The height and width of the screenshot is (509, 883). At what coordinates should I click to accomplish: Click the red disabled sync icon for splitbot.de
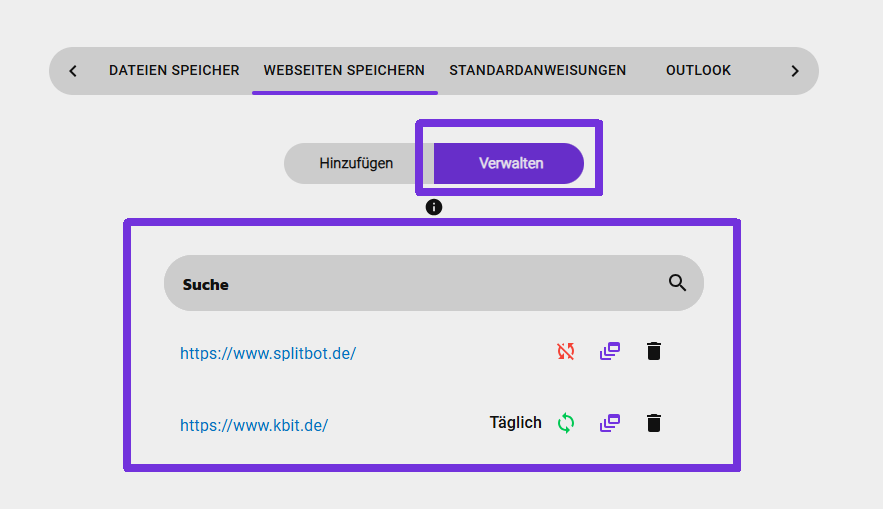pyautogui.click(x=566, y=351)
